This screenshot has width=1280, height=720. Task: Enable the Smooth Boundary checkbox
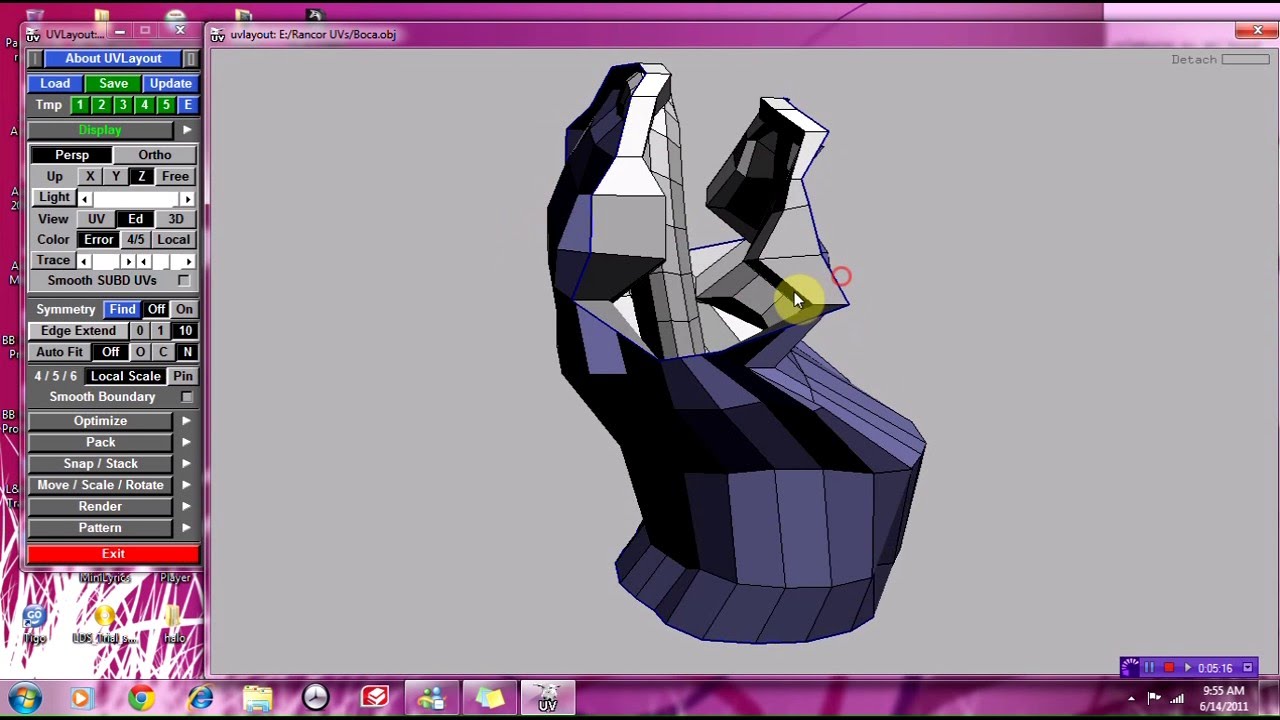coord(186,397)
